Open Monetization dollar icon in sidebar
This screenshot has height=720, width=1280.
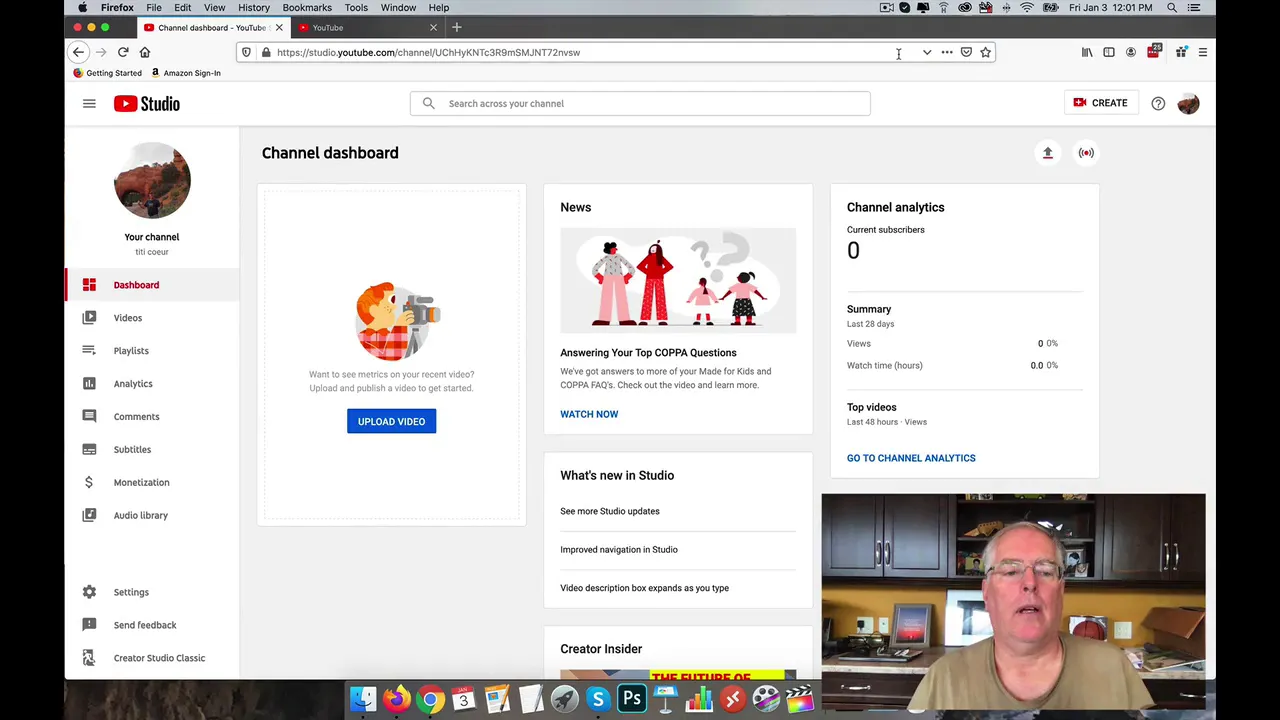click(89, 482)
